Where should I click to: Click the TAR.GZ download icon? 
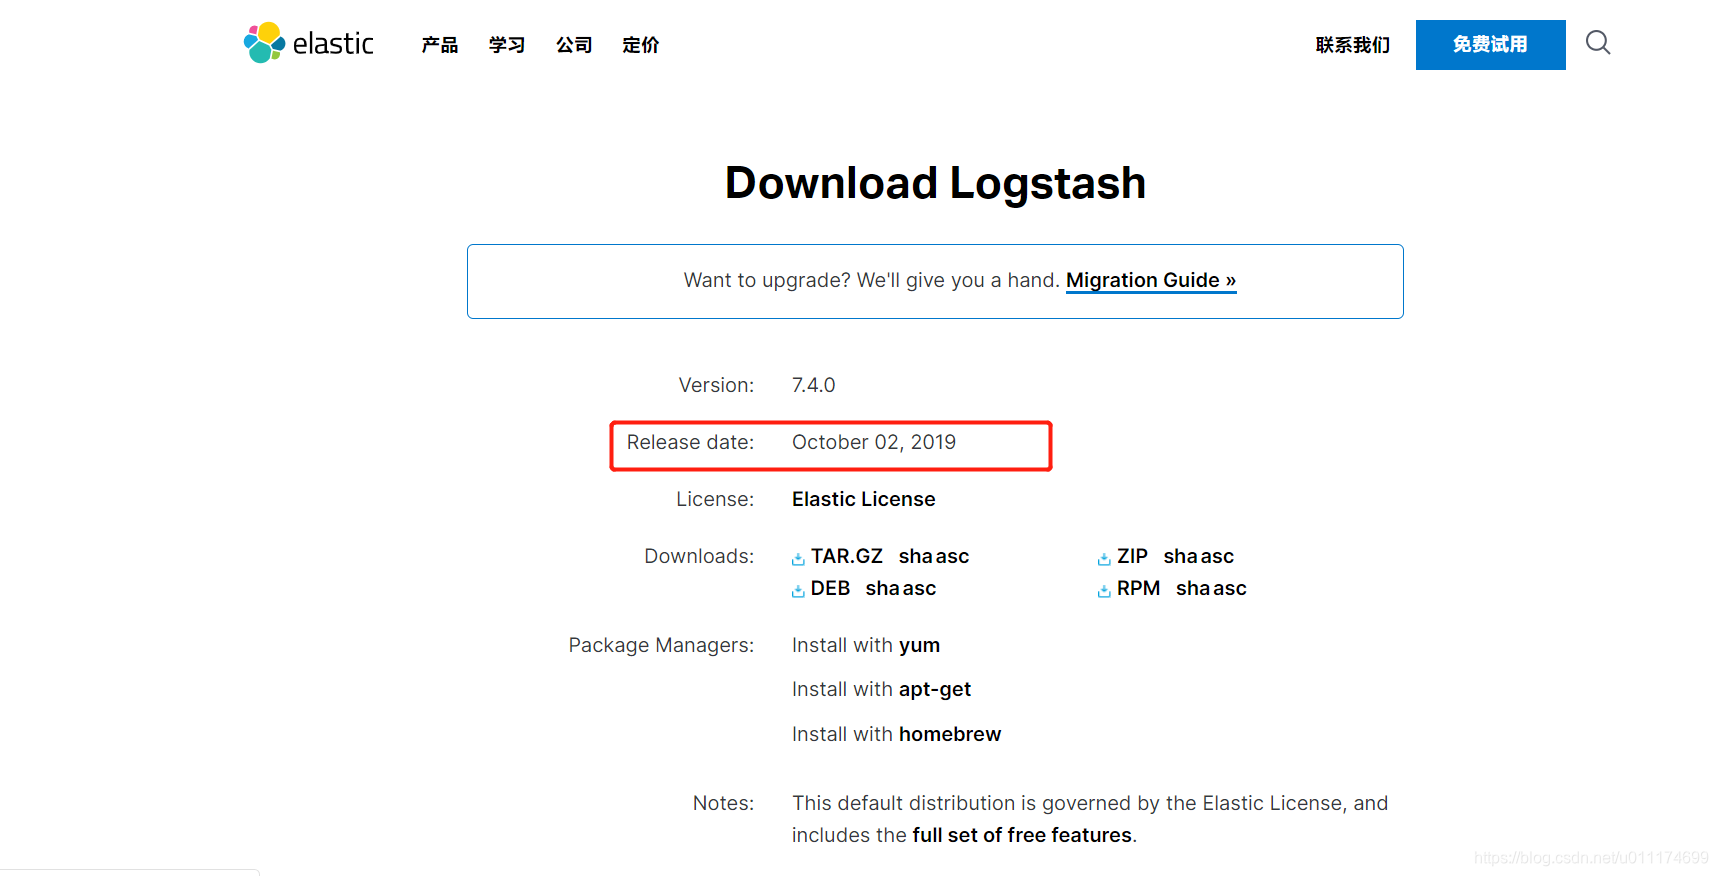point(798,559)
